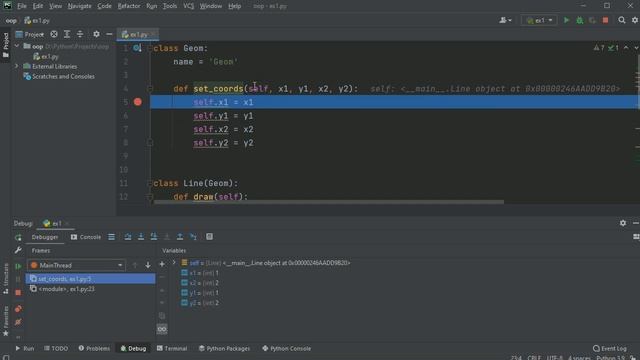Select opened file target icon in Project panel
This screenshot has height=360, width=640.
tap(54, 34)
